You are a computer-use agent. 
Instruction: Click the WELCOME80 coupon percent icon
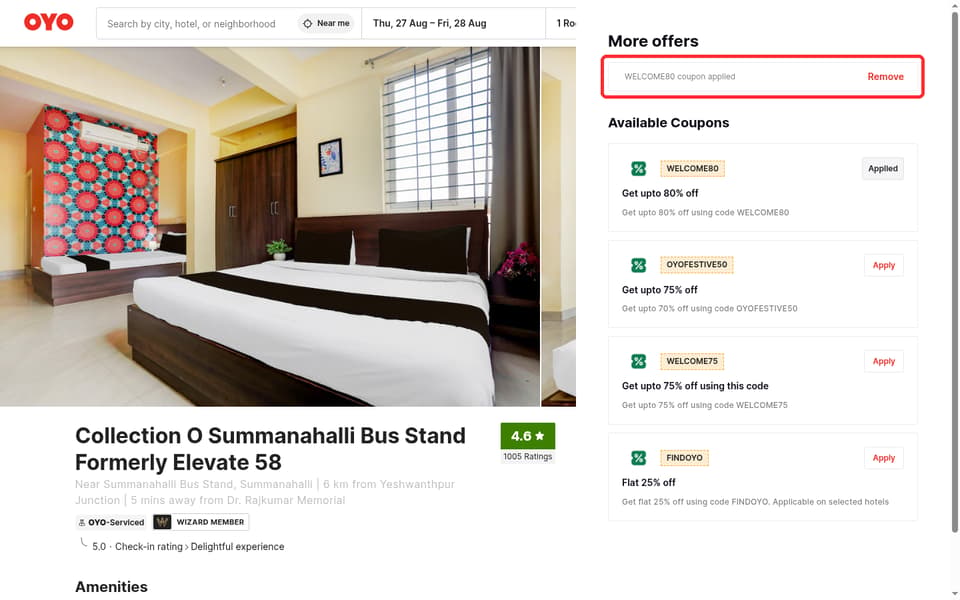pos(639,168)
